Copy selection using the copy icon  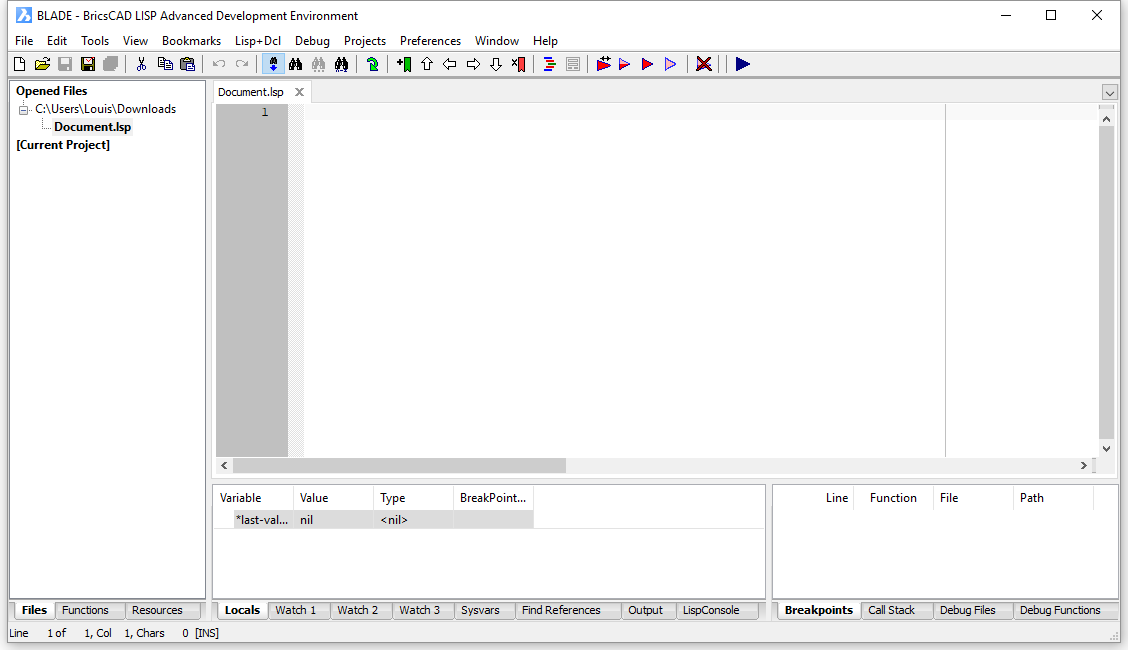coord(165,65)
